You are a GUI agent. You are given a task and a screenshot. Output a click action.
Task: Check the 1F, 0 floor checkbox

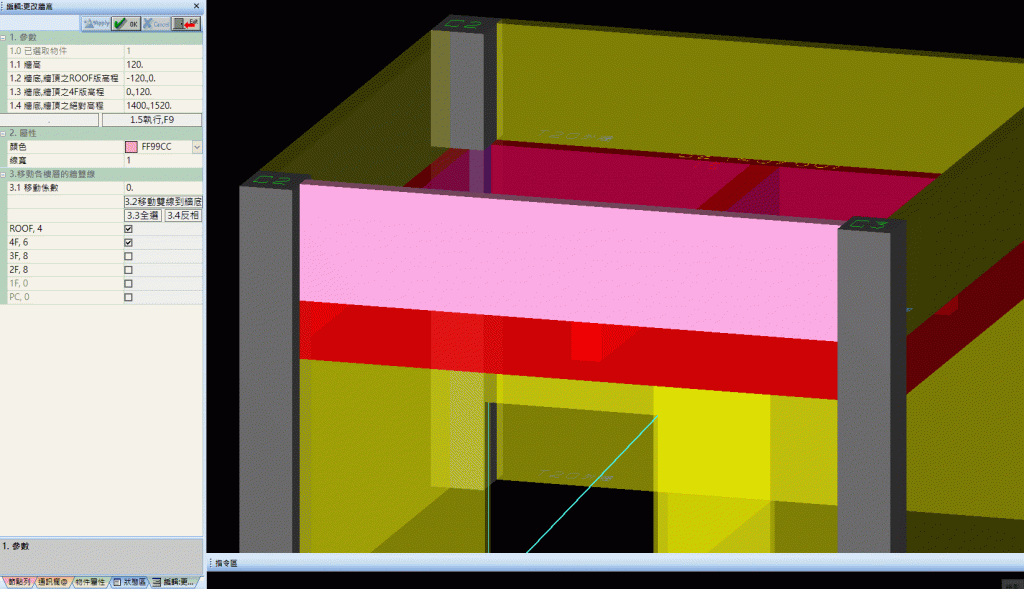[x=129, y=284]
